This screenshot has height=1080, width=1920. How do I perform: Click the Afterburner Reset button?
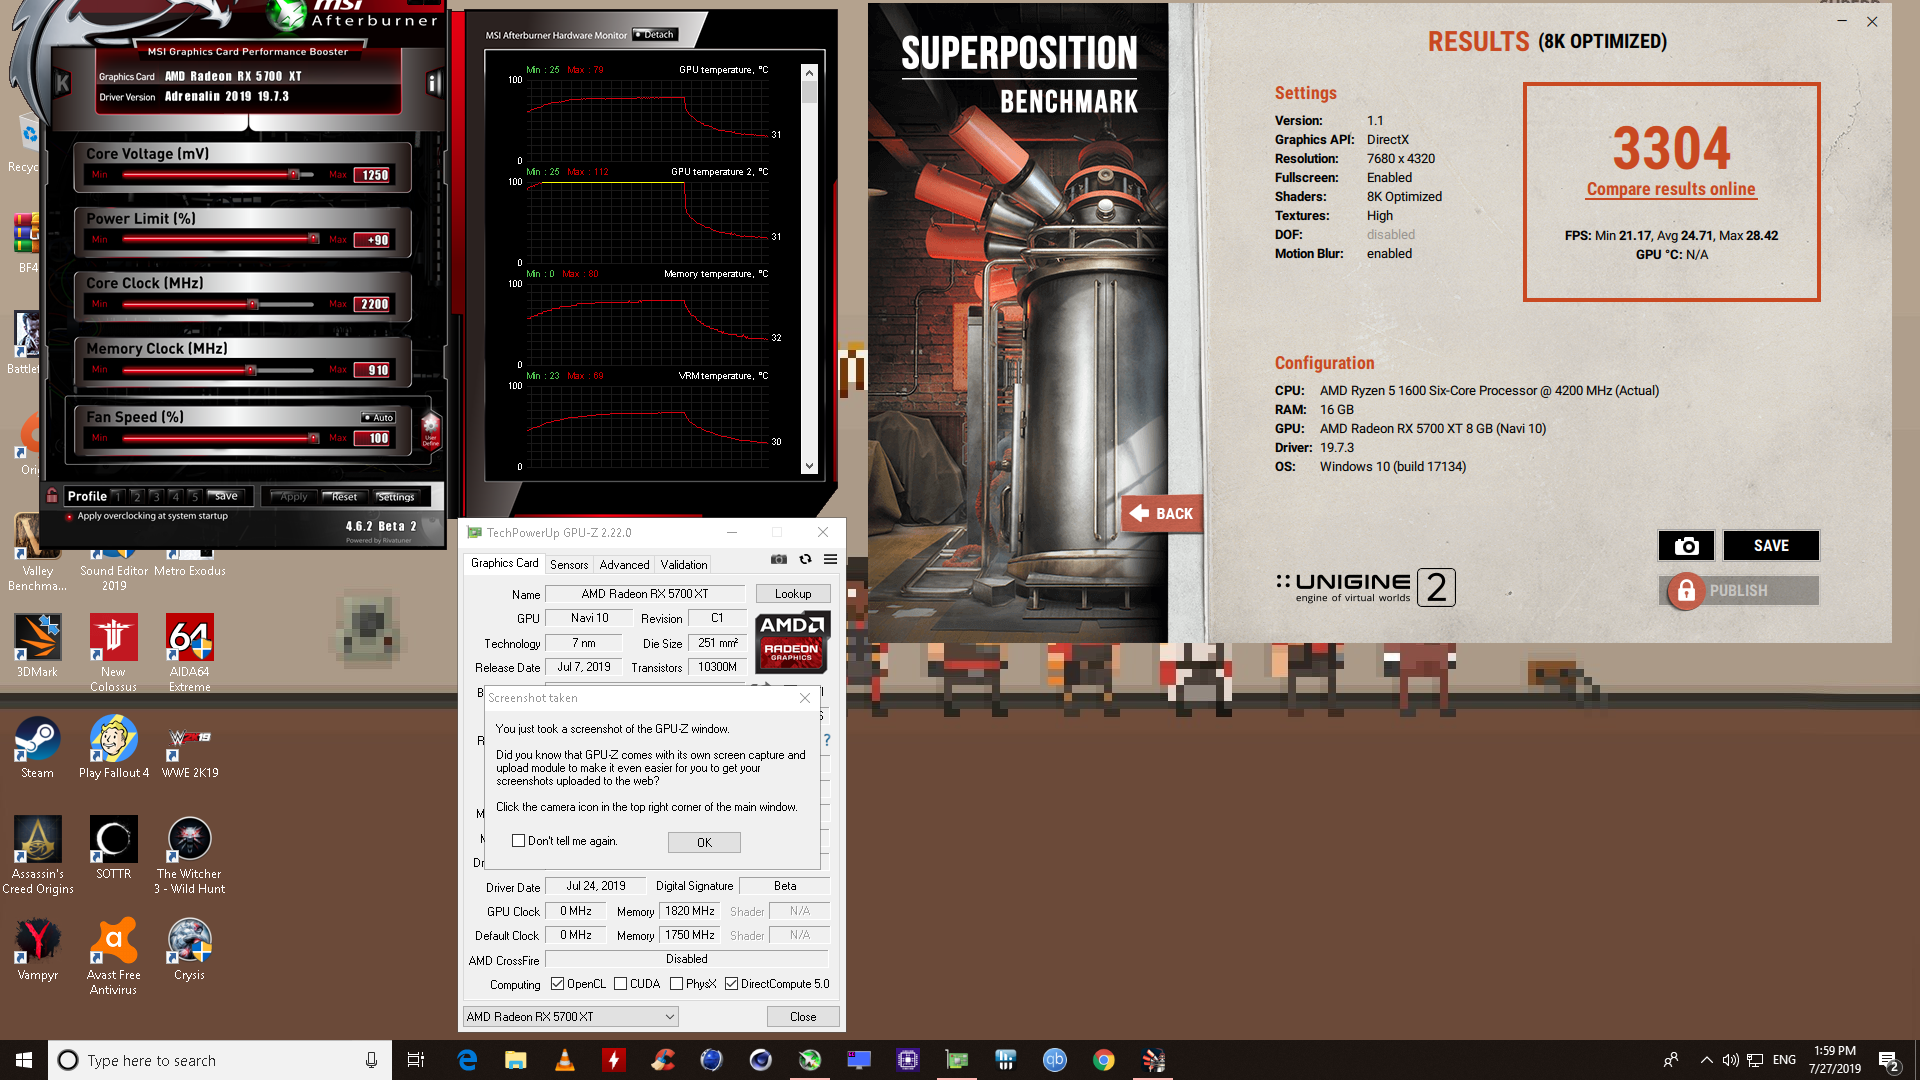point(343,496)
